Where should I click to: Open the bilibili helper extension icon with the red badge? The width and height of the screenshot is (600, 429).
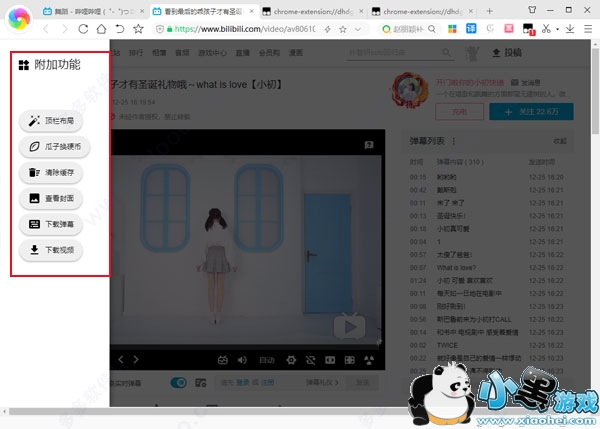pos(528,29)
